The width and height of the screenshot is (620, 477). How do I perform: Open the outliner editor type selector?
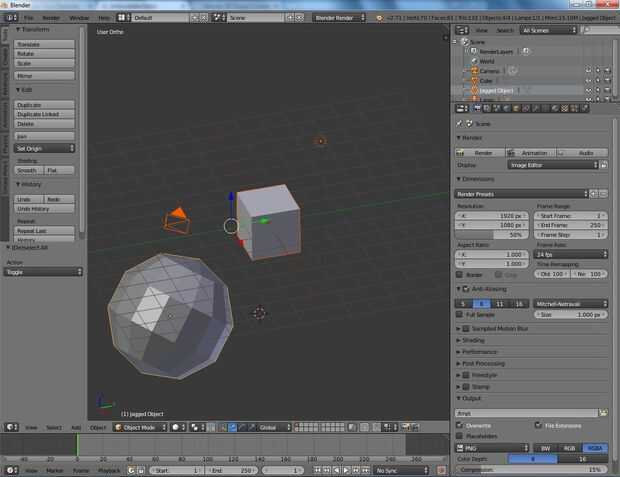[x=461, y=30]
